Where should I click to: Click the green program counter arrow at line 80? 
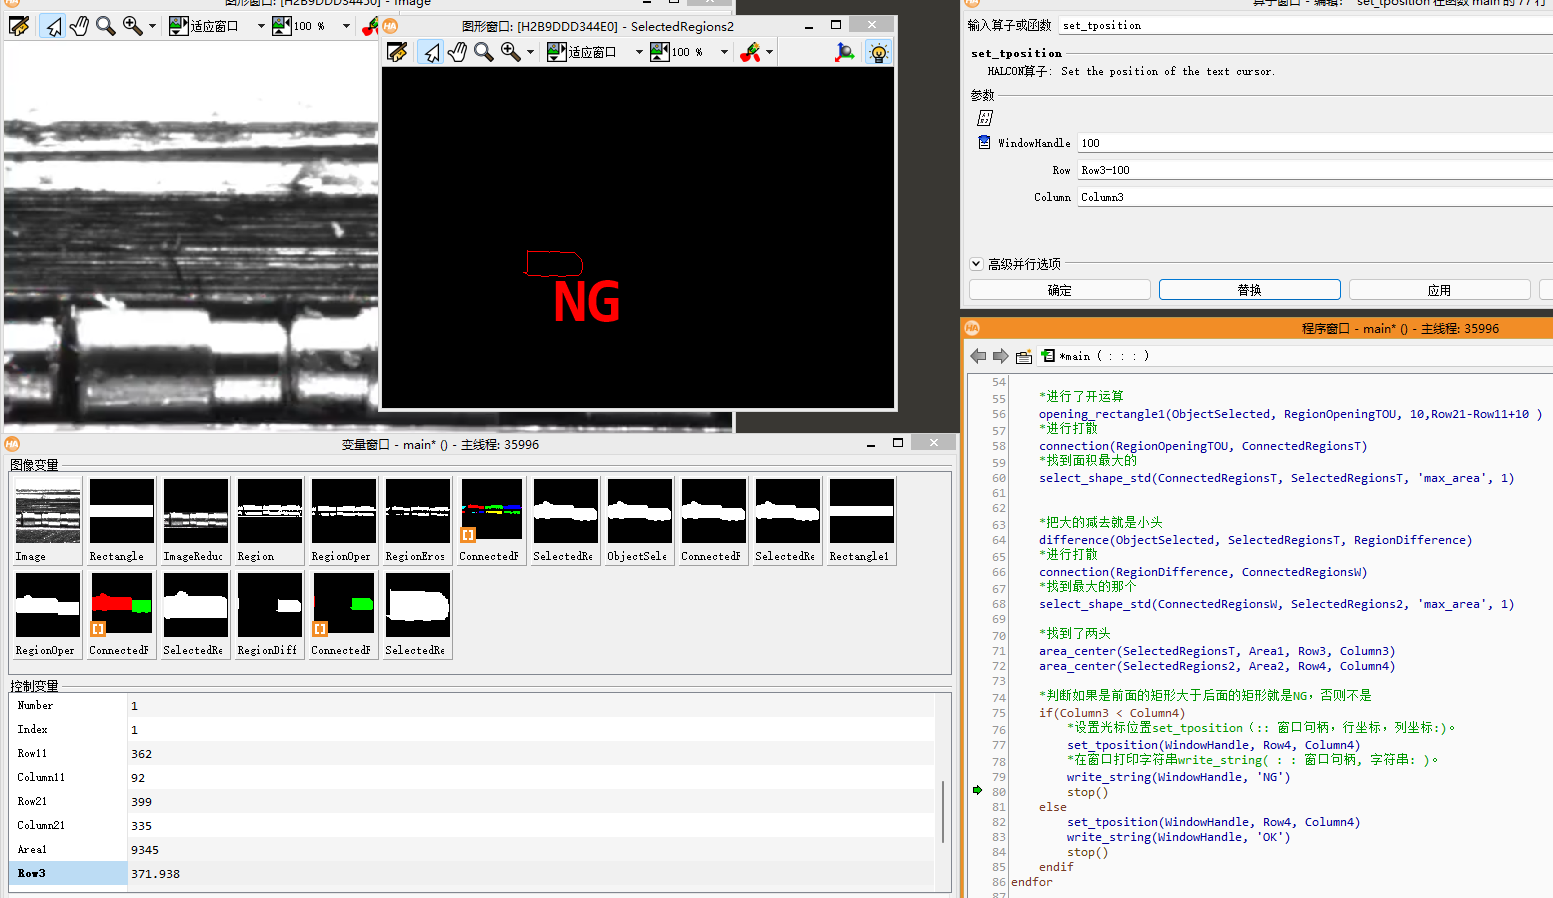(978, 790)
